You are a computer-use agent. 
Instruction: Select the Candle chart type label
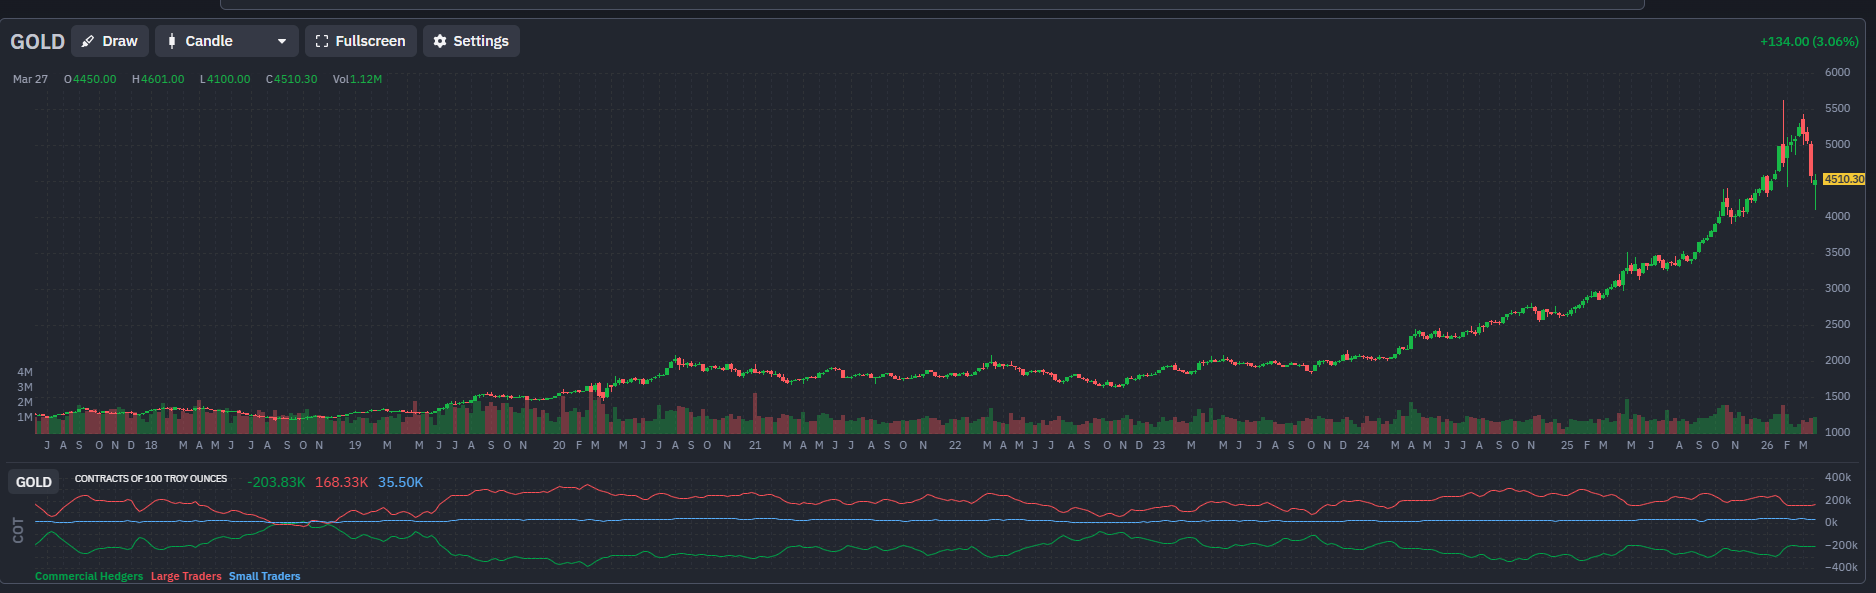coord(209,41)
